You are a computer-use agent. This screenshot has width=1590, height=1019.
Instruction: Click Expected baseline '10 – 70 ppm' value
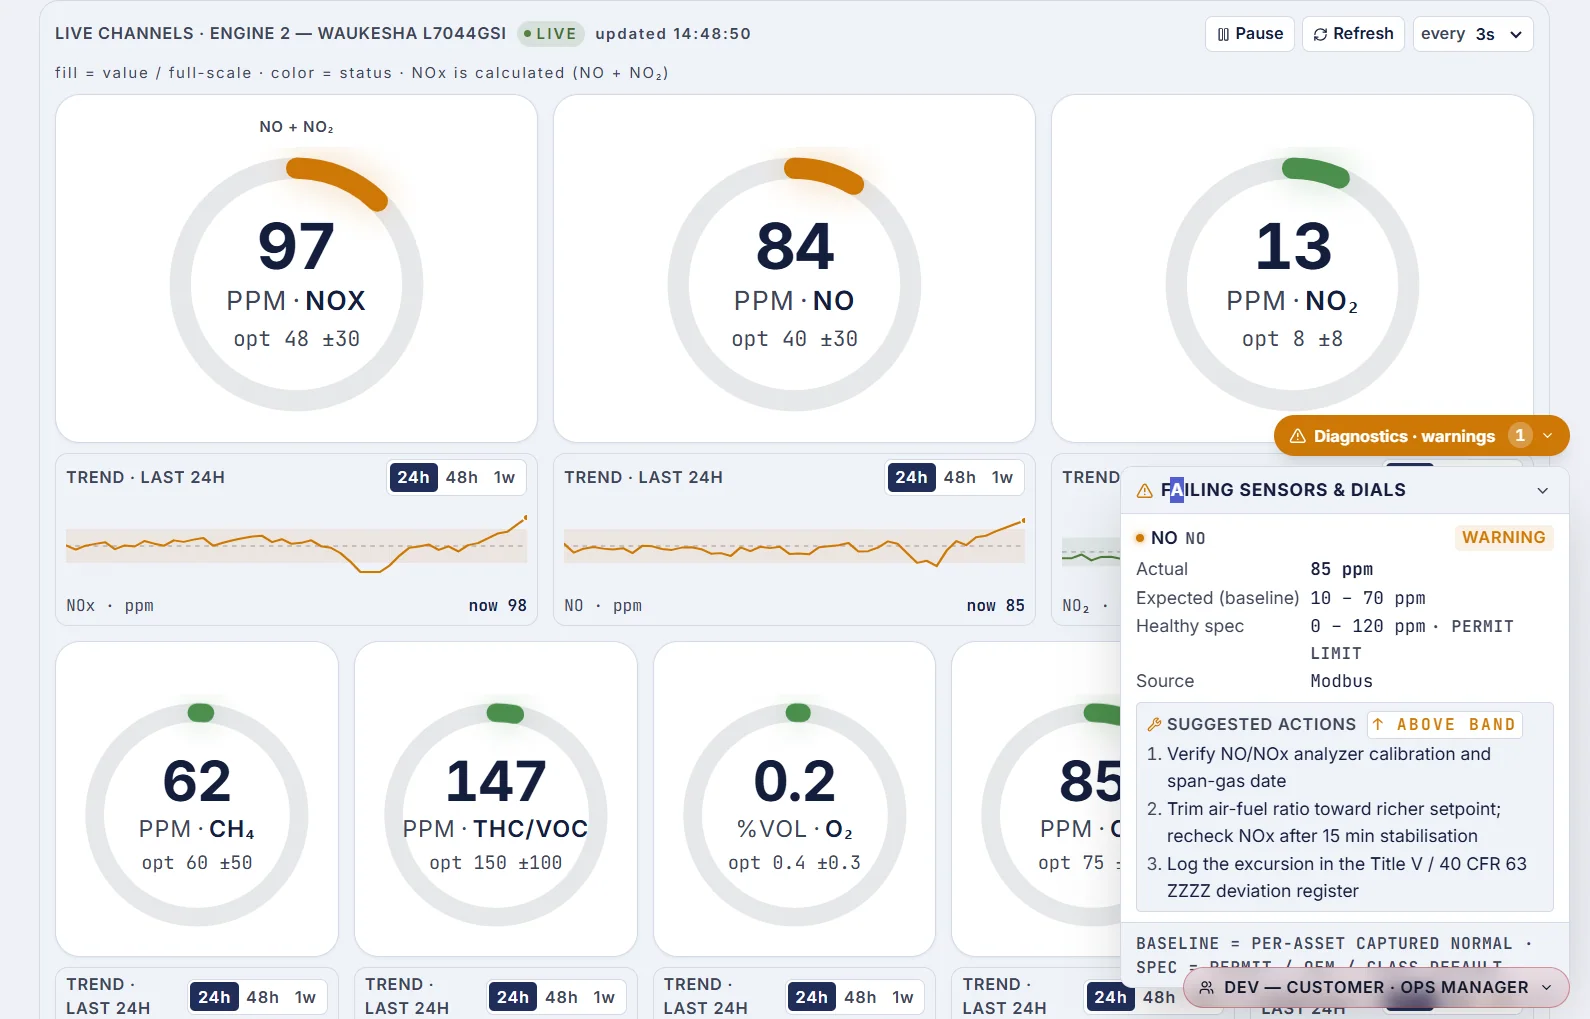coord(1368,598)
